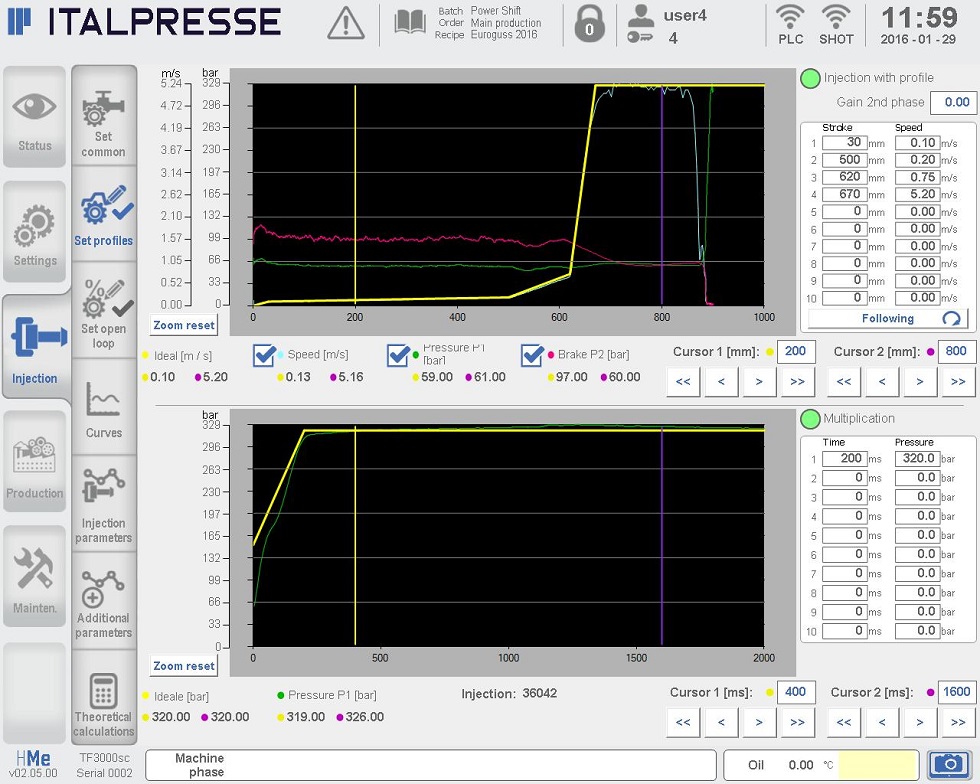Reset zoom on the multiplication pressure chart
This screenshot has width=980, height=784.
click(x=184, y=666)
